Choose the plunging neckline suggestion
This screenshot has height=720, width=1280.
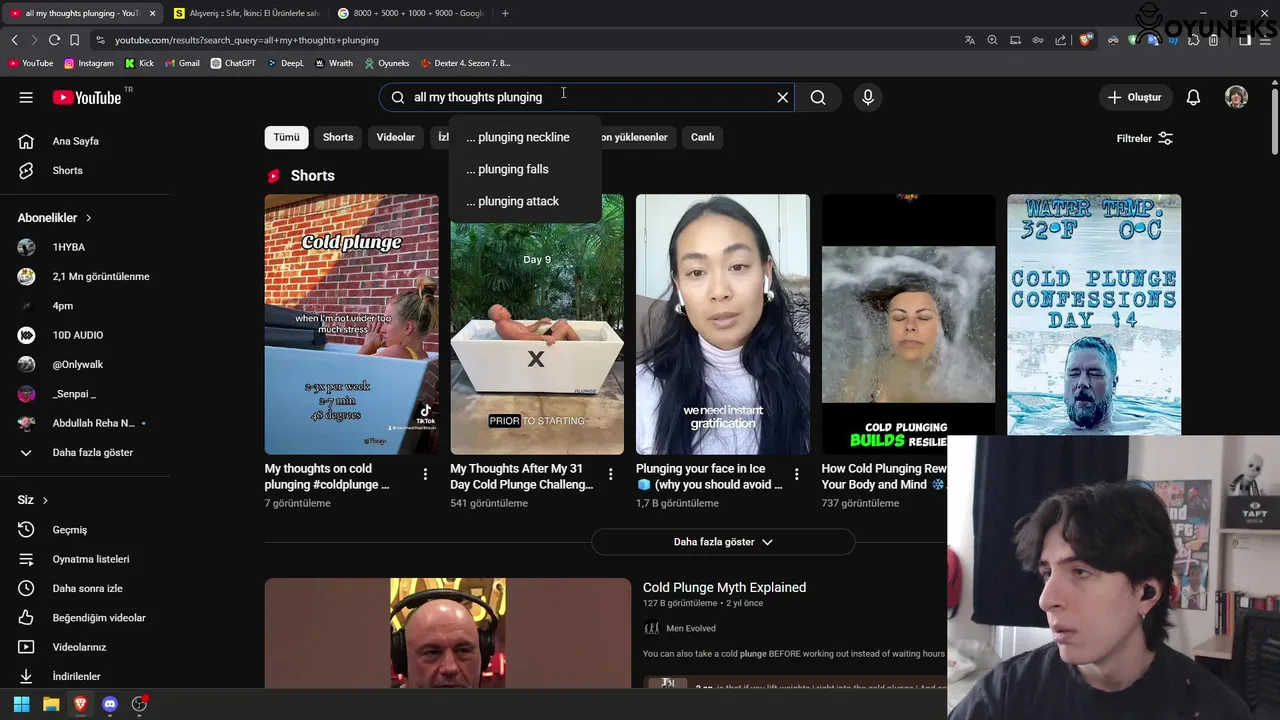(525, 137)
